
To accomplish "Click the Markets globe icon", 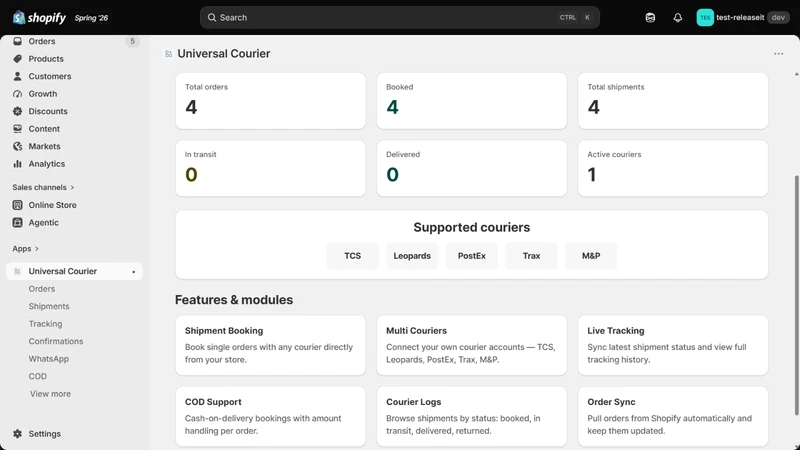I will point(17,146).
